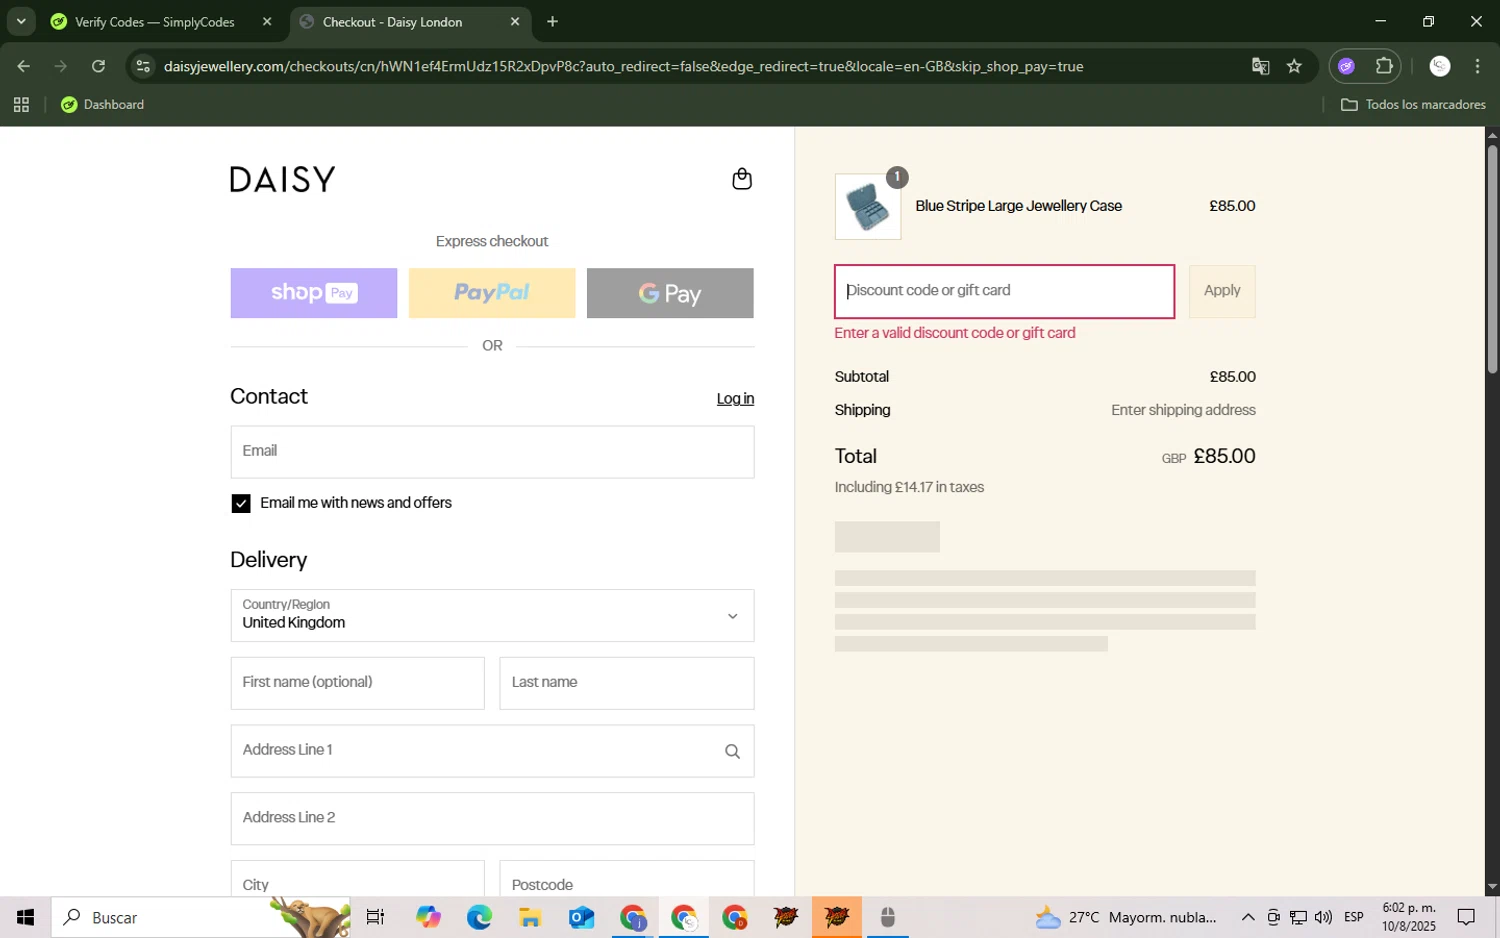Click the Apply discount button
Viewport: 1500px width, 938px height.
1222,291
